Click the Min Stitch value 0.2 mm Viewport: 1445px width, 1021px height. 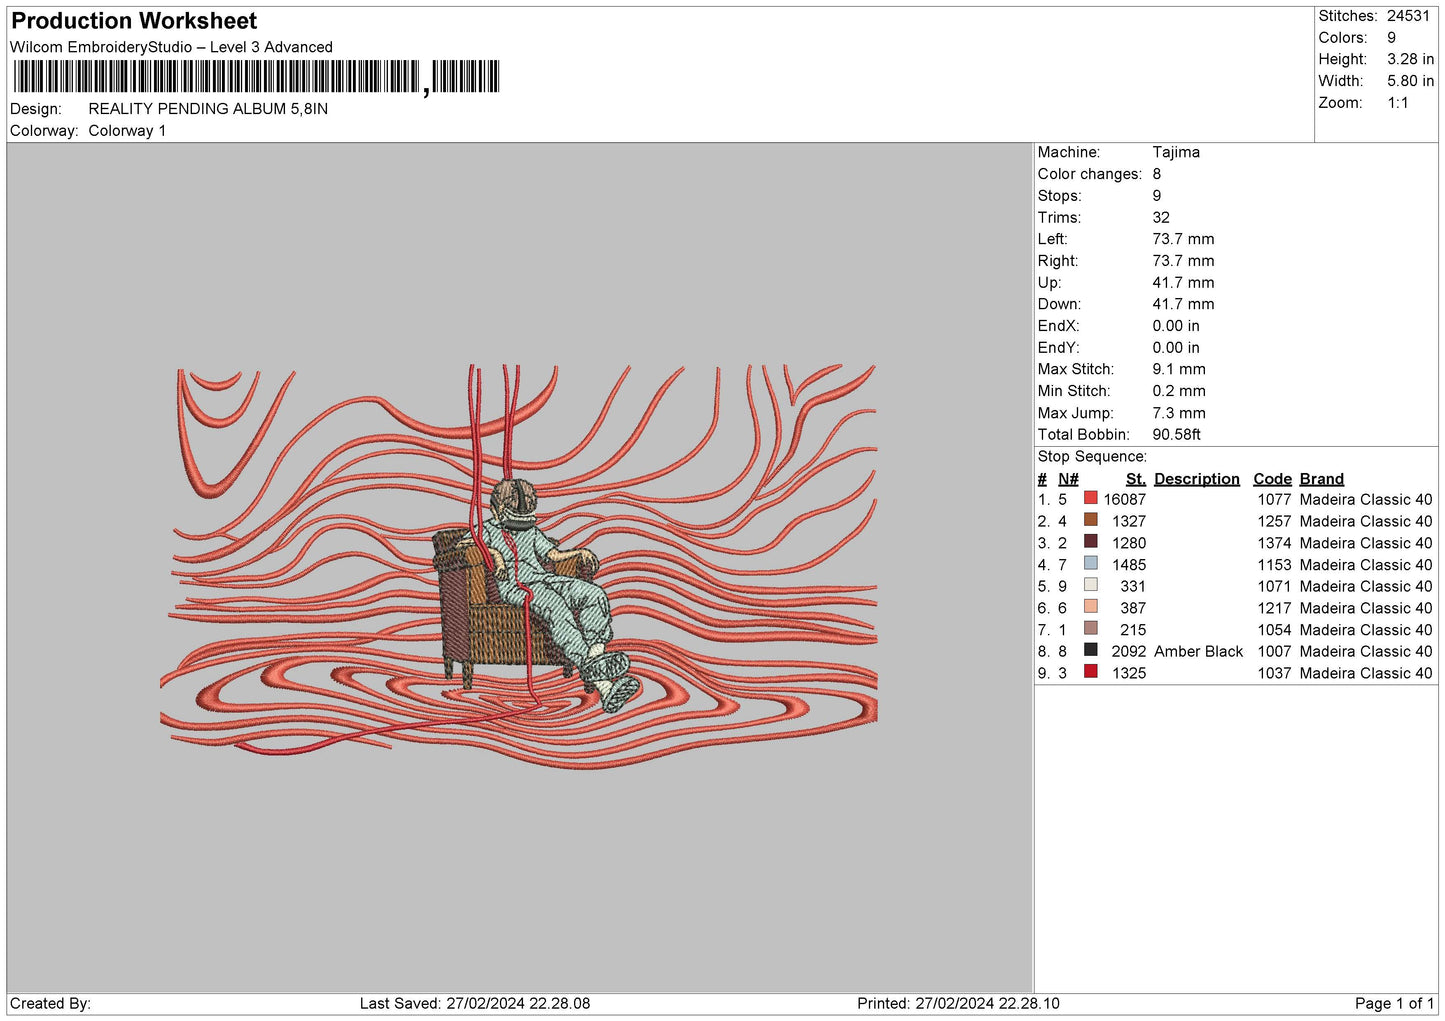point(1179,391)
